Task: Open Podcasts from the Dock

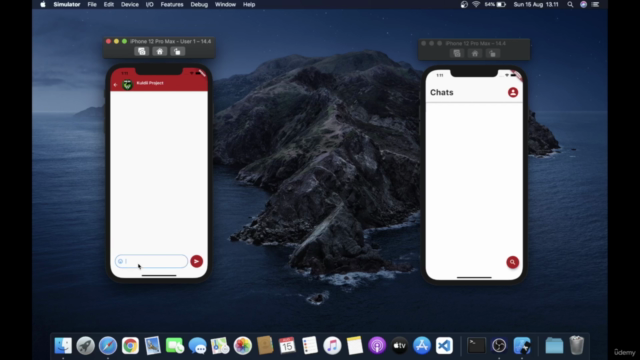Action: [377, 346]
